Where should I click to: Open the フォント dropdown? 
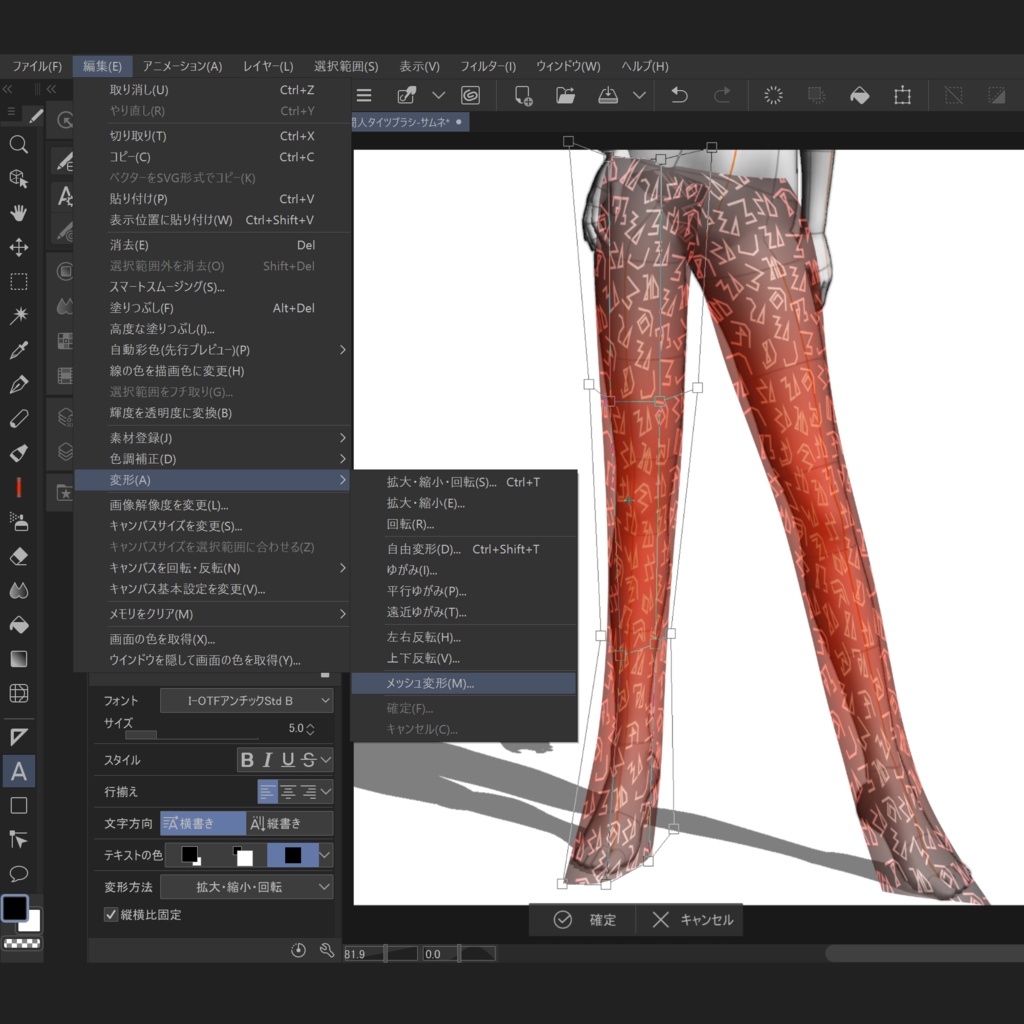pyautogui.click(x=246, y=701)
